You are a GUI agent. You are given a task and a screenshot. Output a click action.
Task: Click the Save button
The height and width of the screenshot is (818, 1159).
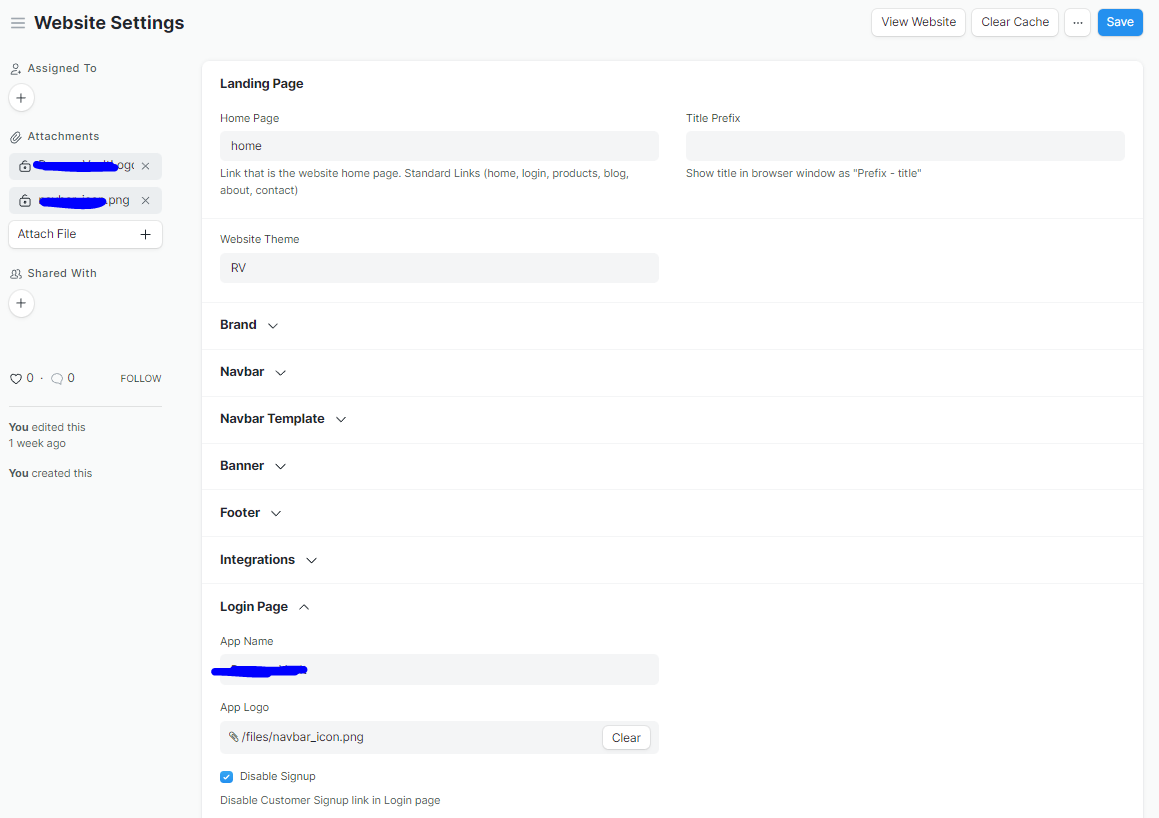pyautogui.click(x=1119, y=22)
